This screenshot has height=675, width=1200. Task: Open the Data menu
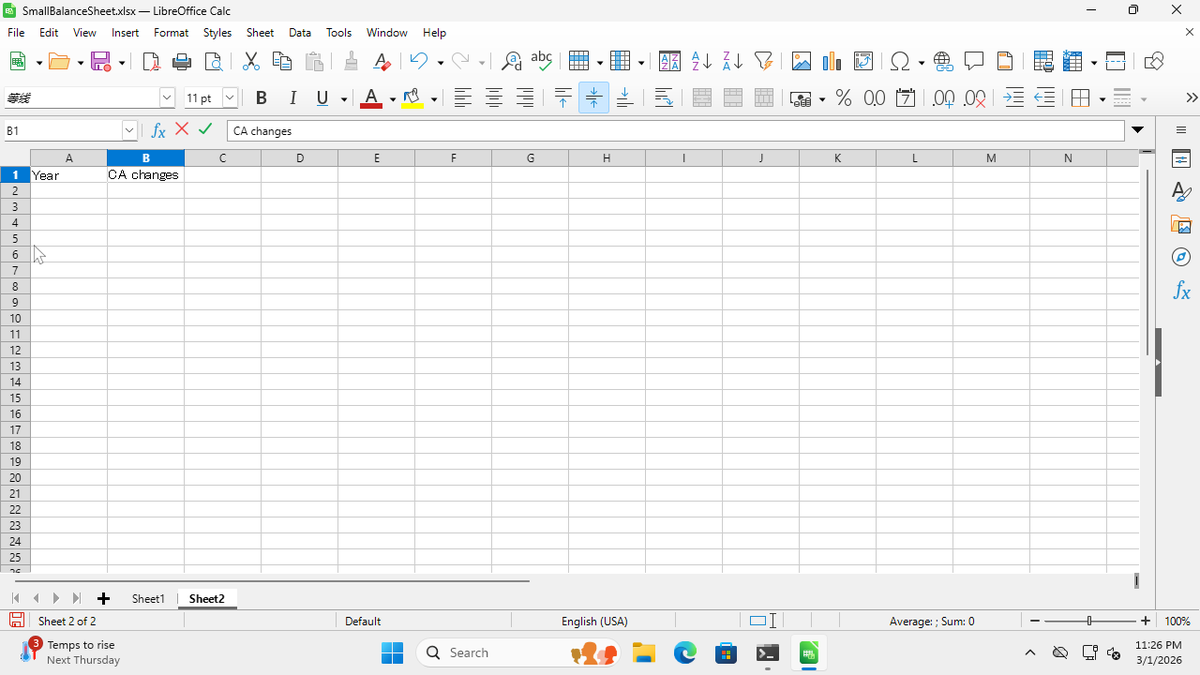point(300,32)
